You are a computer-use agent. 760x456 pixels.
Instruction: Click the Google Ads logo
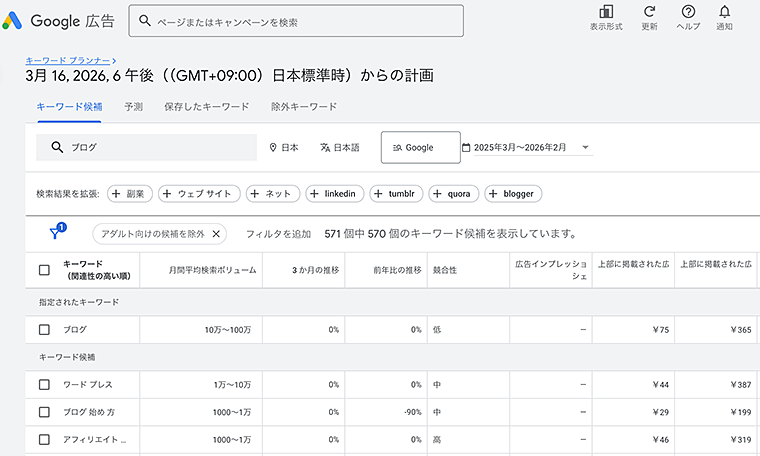[12, 21]
